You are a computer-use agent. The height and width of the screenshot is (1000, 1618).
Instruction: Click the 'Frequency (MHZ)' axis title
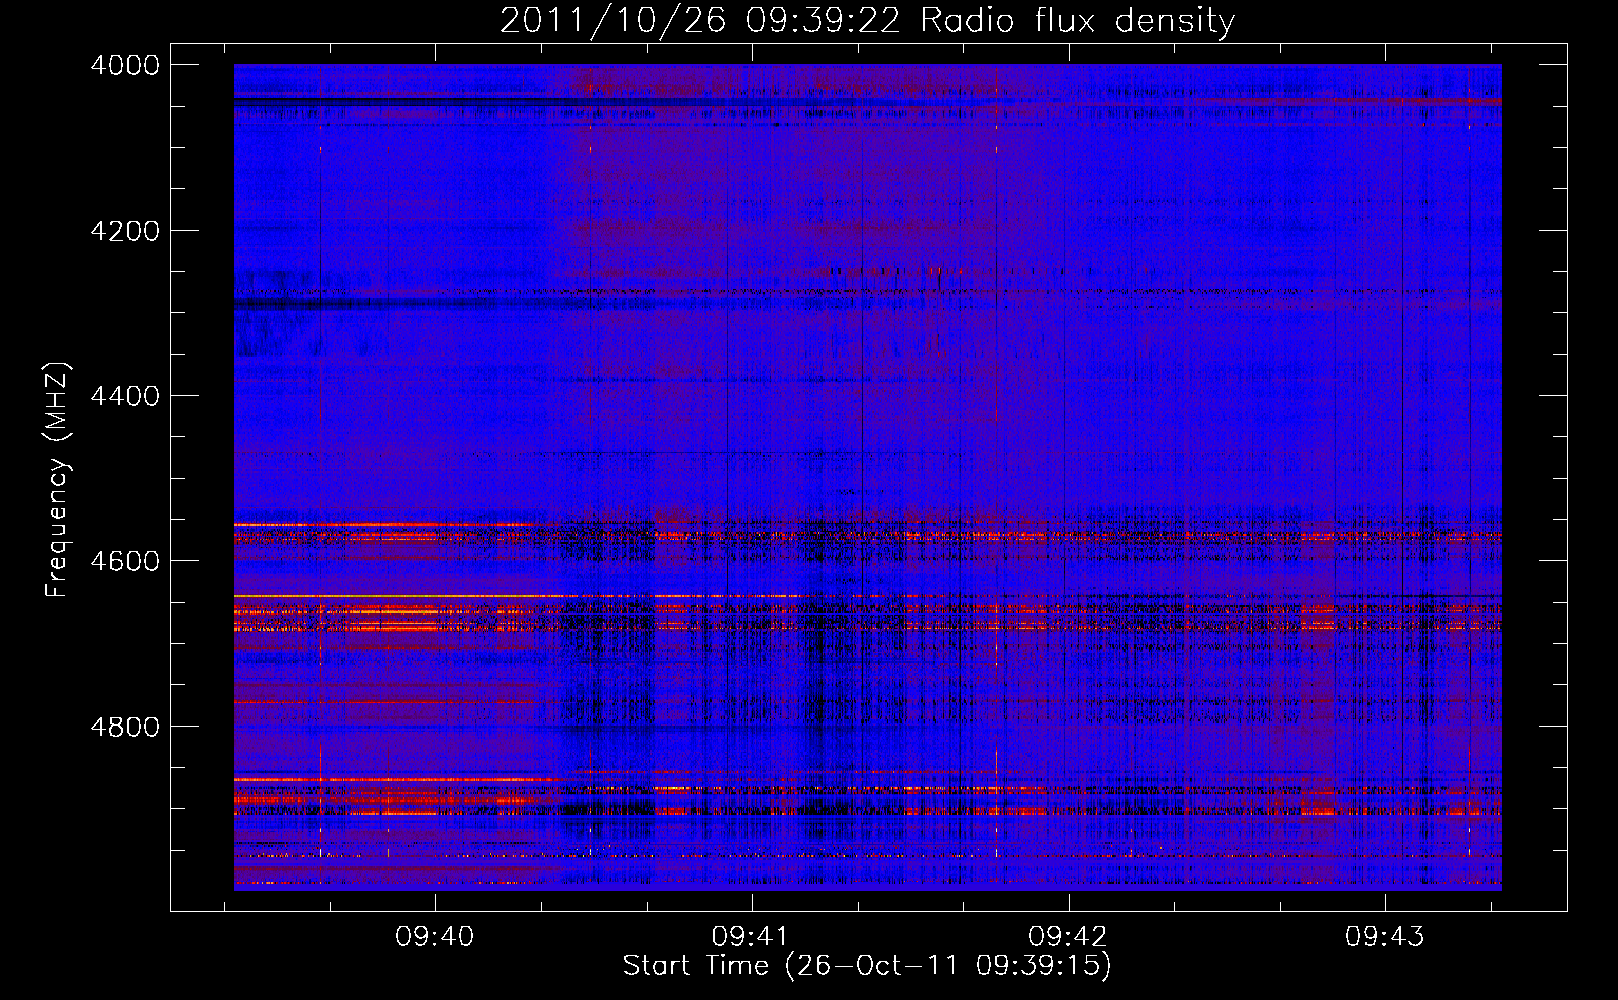point(58,479)
